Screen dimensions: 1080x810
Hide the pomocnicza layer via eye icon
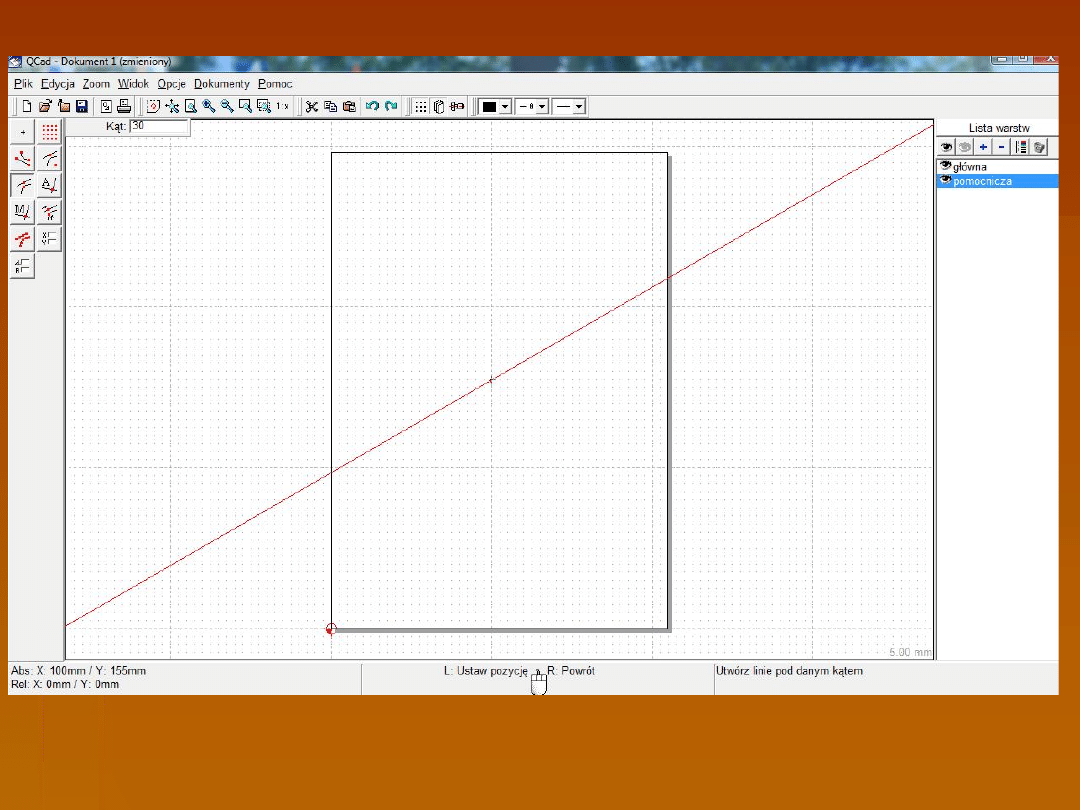[945, 181]
